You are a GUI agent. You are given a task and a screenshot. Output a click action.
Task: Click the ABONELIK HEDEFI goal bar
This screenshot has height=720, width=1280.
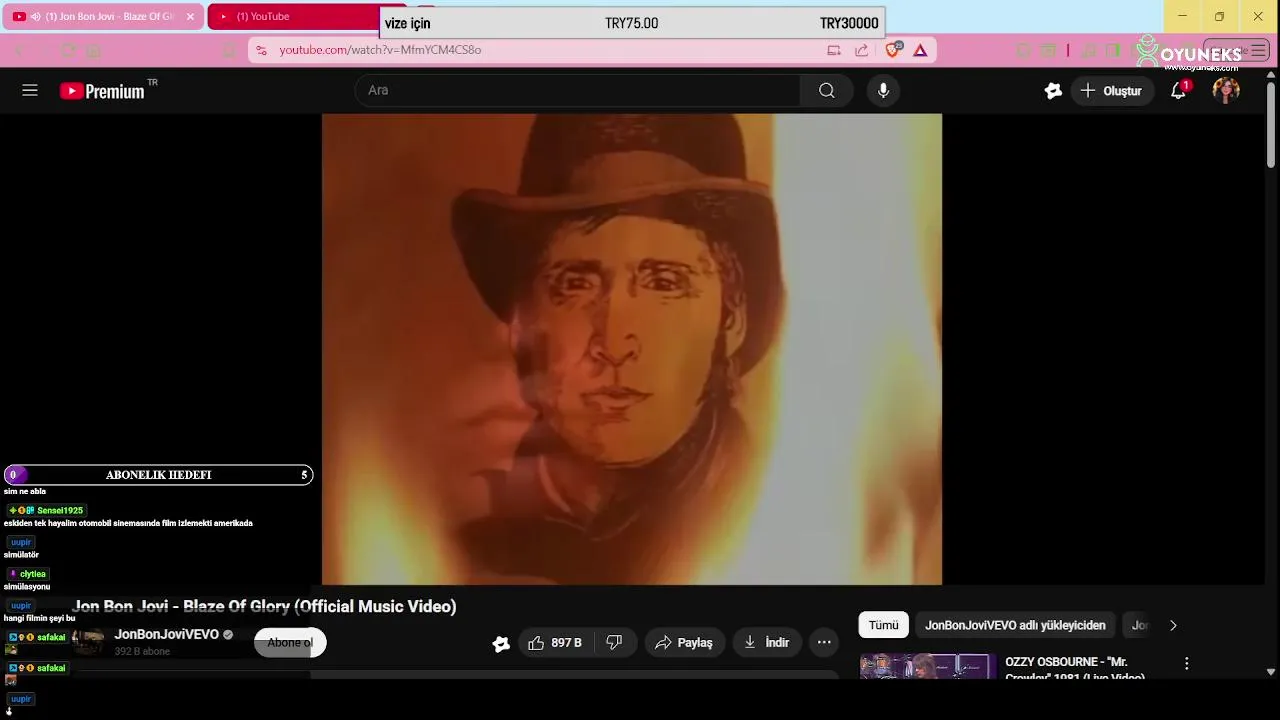158,475
